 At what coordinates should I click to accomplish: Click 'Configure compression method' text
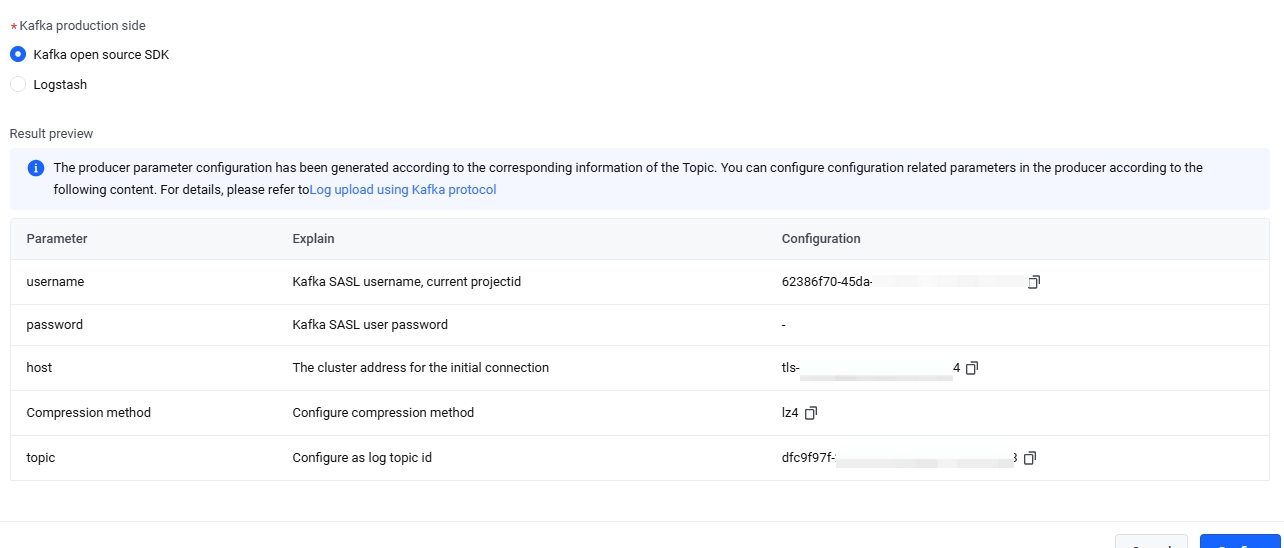click(383, 413)
